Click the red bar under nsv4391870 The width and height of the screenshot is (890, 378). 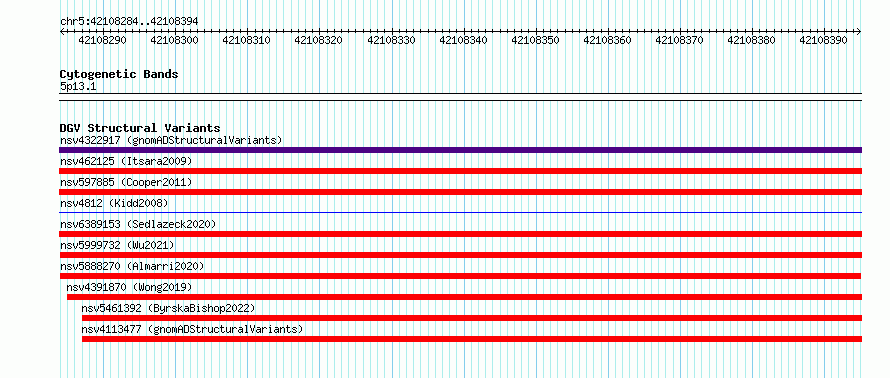464,297
